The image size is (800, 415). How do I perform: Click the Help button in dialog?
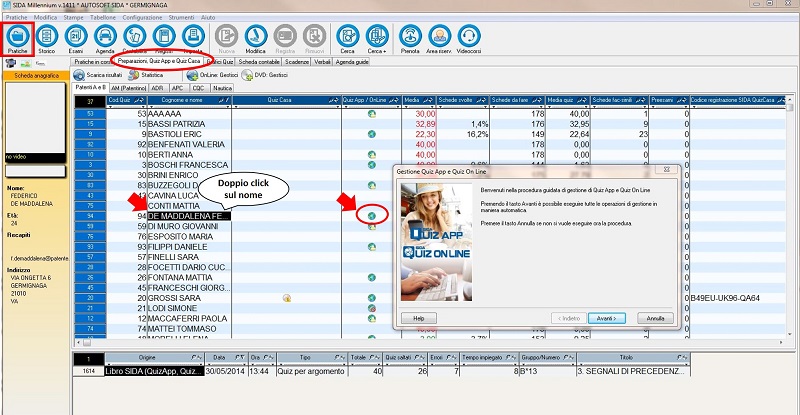[x=418, y=318]
